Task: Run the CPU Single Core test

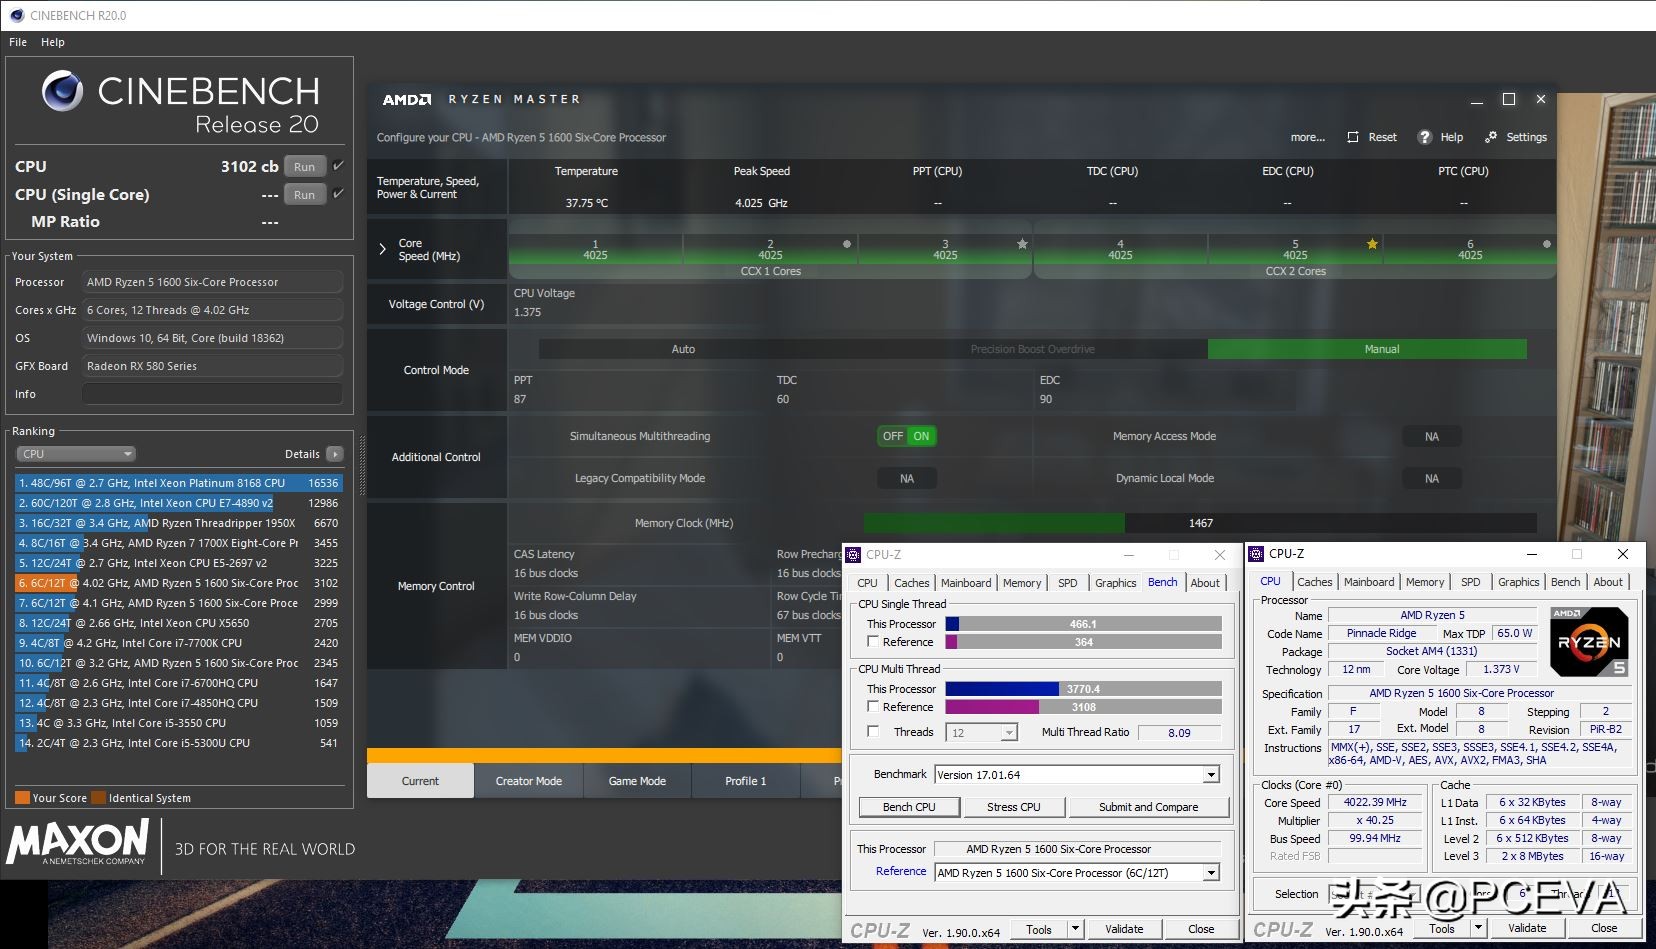Action: point(305,195)
